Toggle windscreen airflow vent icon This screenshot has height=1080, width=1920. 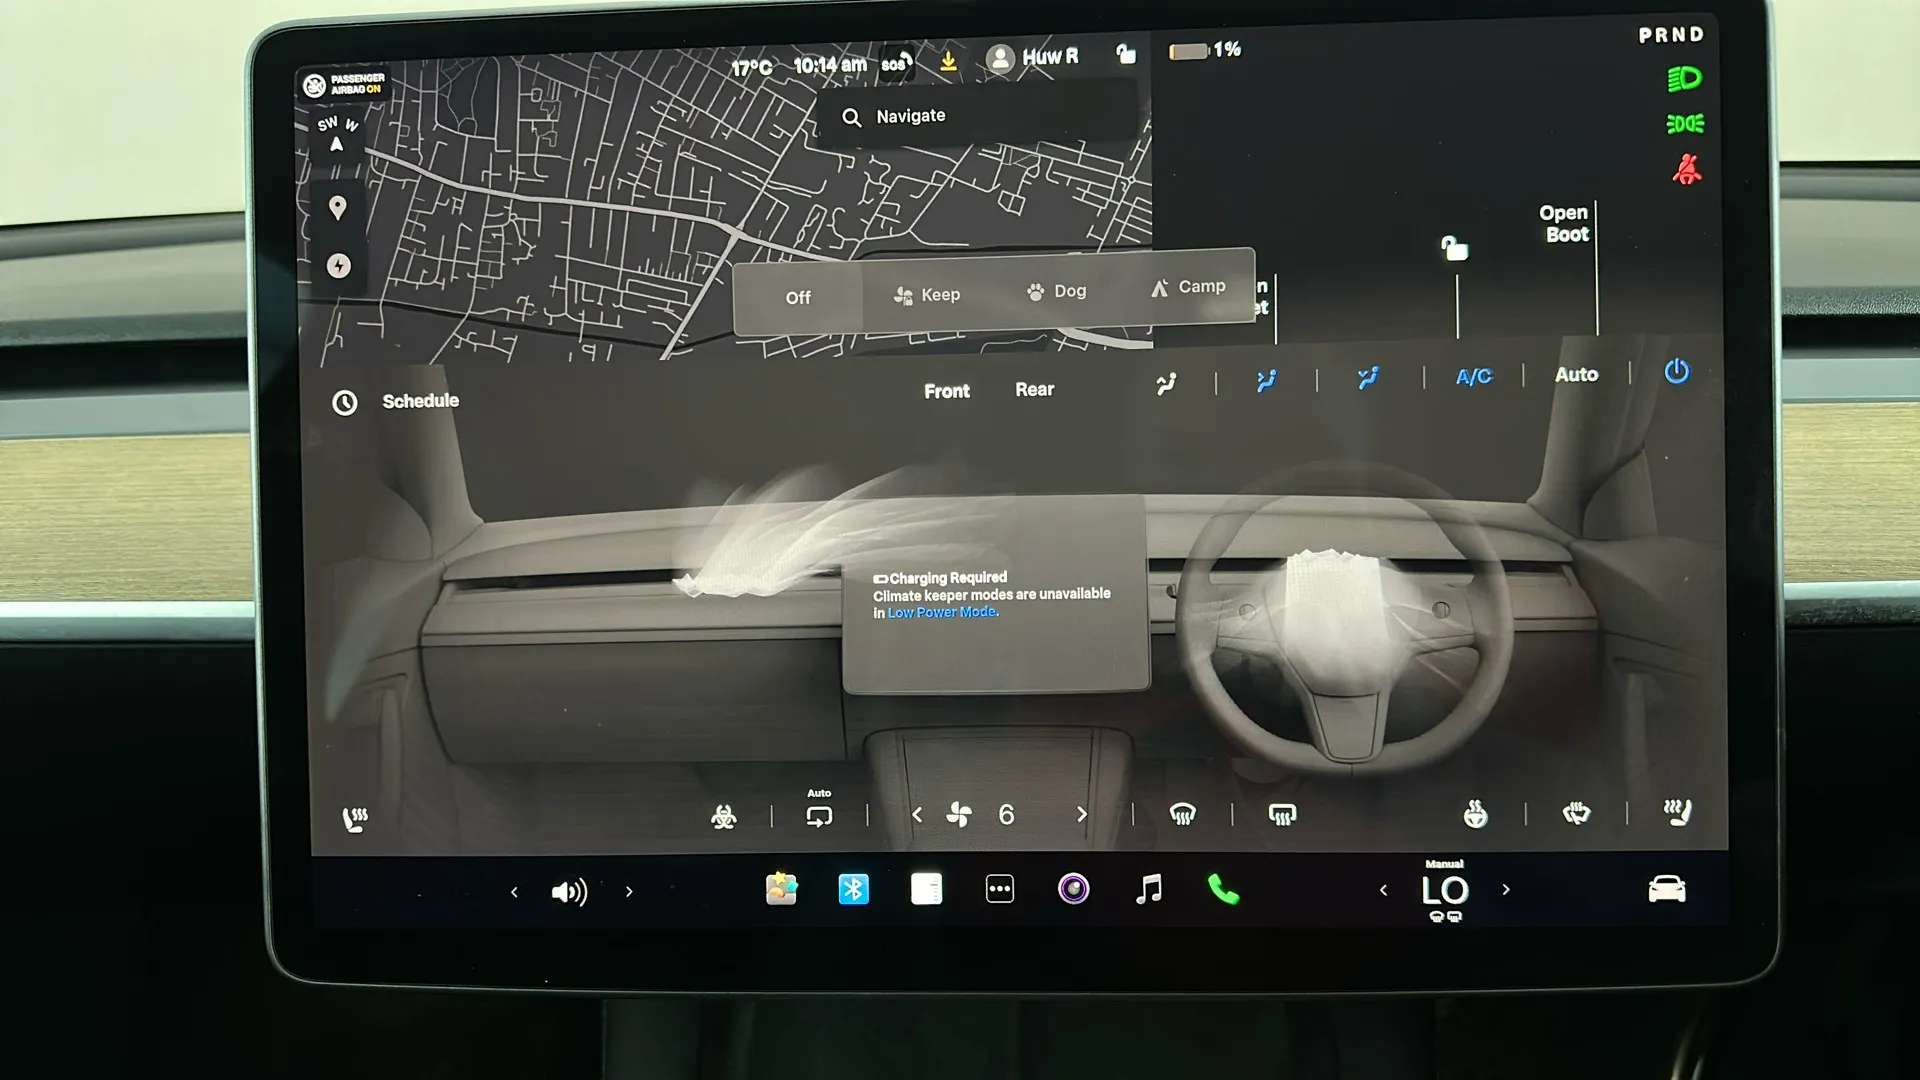[1166, 383]
